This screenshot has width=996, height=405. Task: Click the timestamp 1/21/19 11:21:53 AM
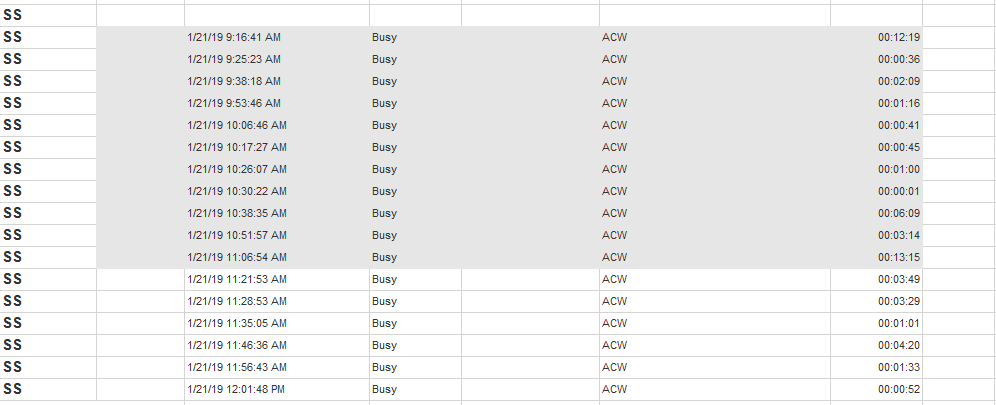tap(237, 279)
